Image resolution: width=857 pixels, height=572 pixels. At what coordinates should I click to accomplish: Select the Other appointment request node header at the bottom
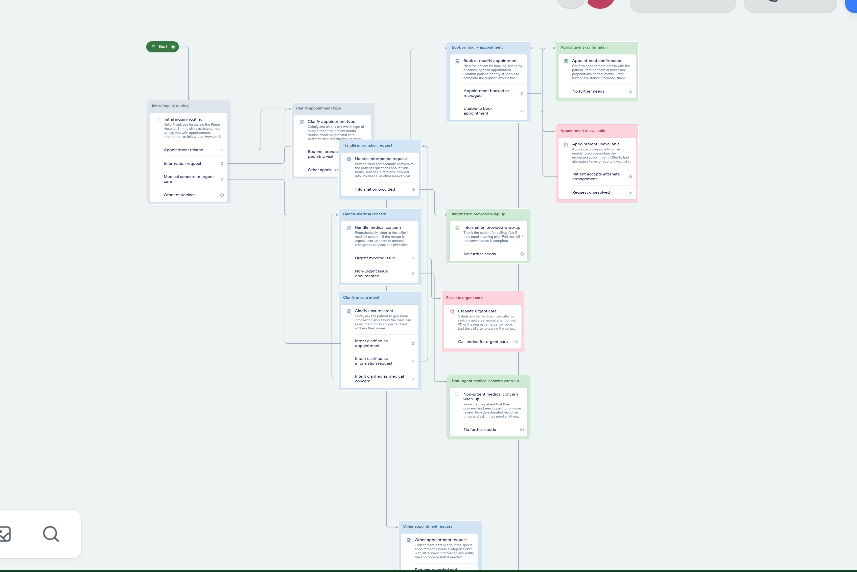(441, 527)
